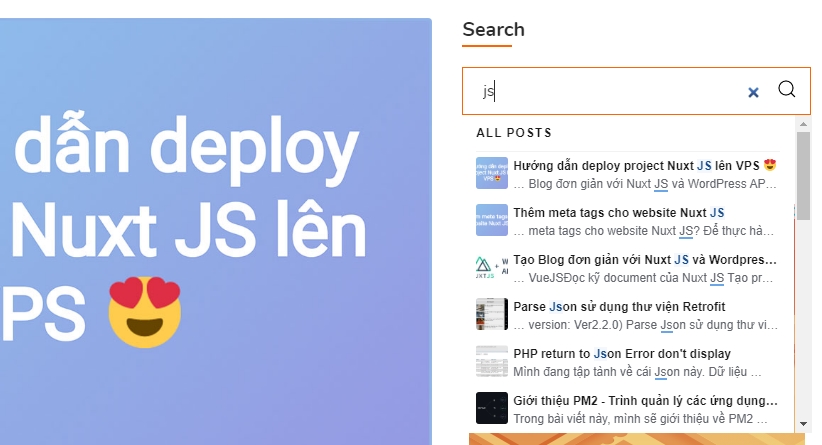Open result "Tạo Blog đơn giản với Nuxt JS và Wordpress"
Screen dimensions: 822x445
645,260
